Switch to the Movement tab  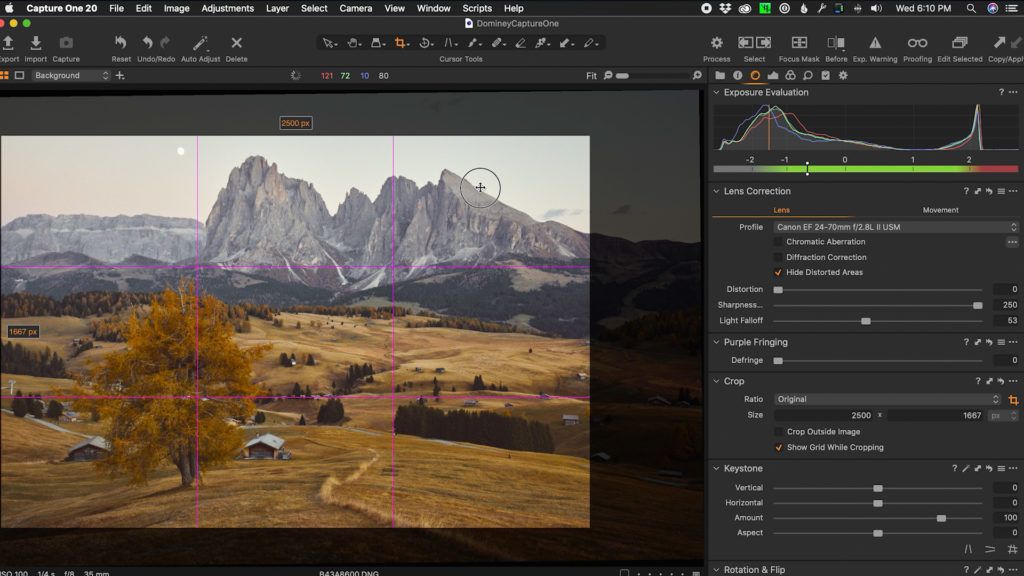point(940,210)
